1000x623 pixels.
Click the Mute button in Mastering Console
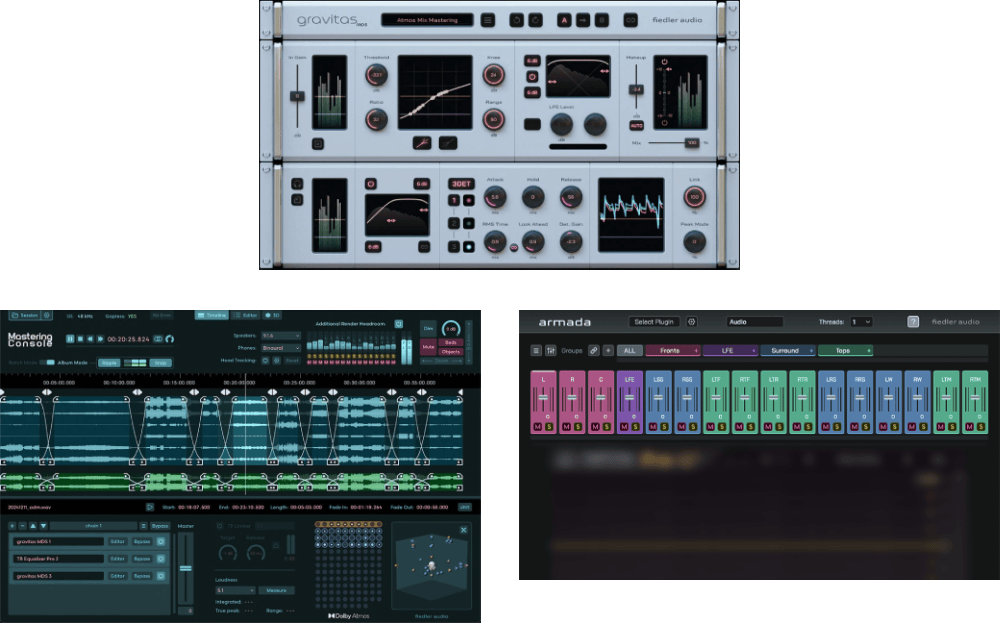tap(428, 347)
